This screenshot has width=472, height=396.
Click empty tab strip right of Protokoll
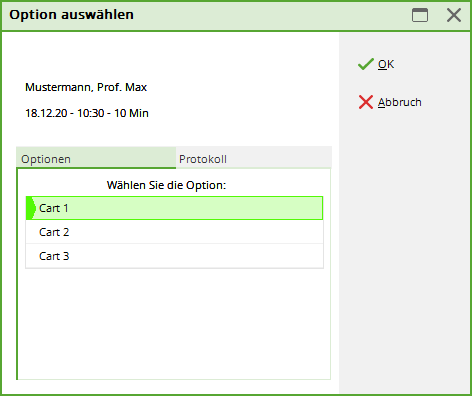(x=280, y=158)
